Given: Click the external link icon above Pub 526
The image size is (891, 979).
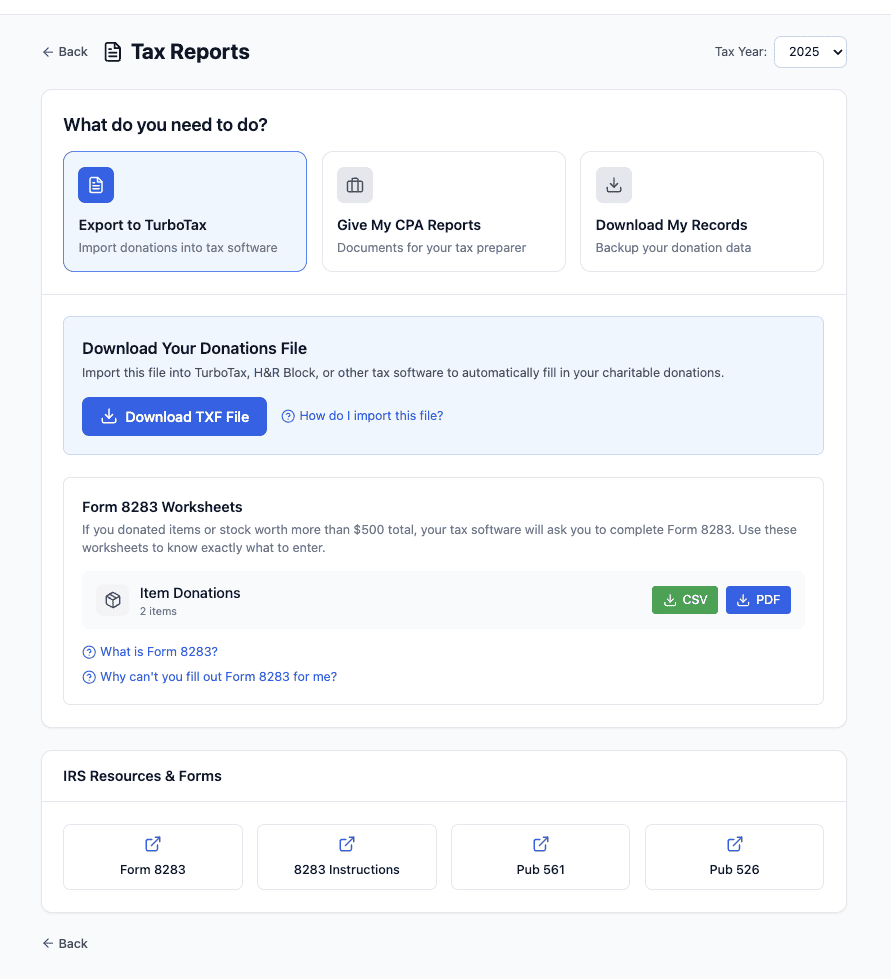Looking at the screenshot, I should (x=734, y=844).
